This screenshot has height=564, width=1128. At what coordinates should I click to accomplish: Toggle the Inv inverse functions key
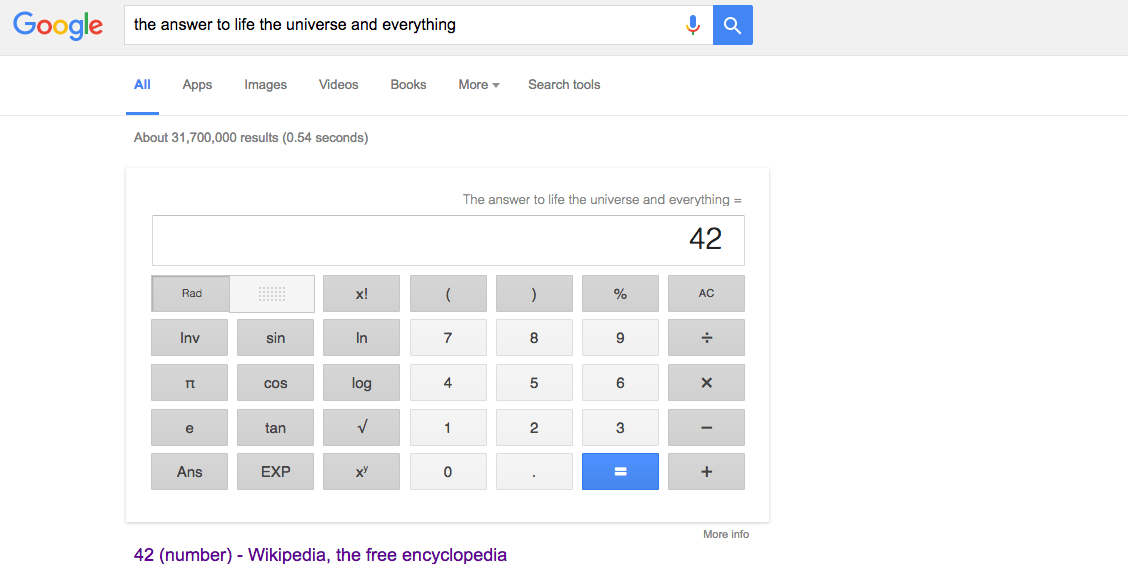189,337
